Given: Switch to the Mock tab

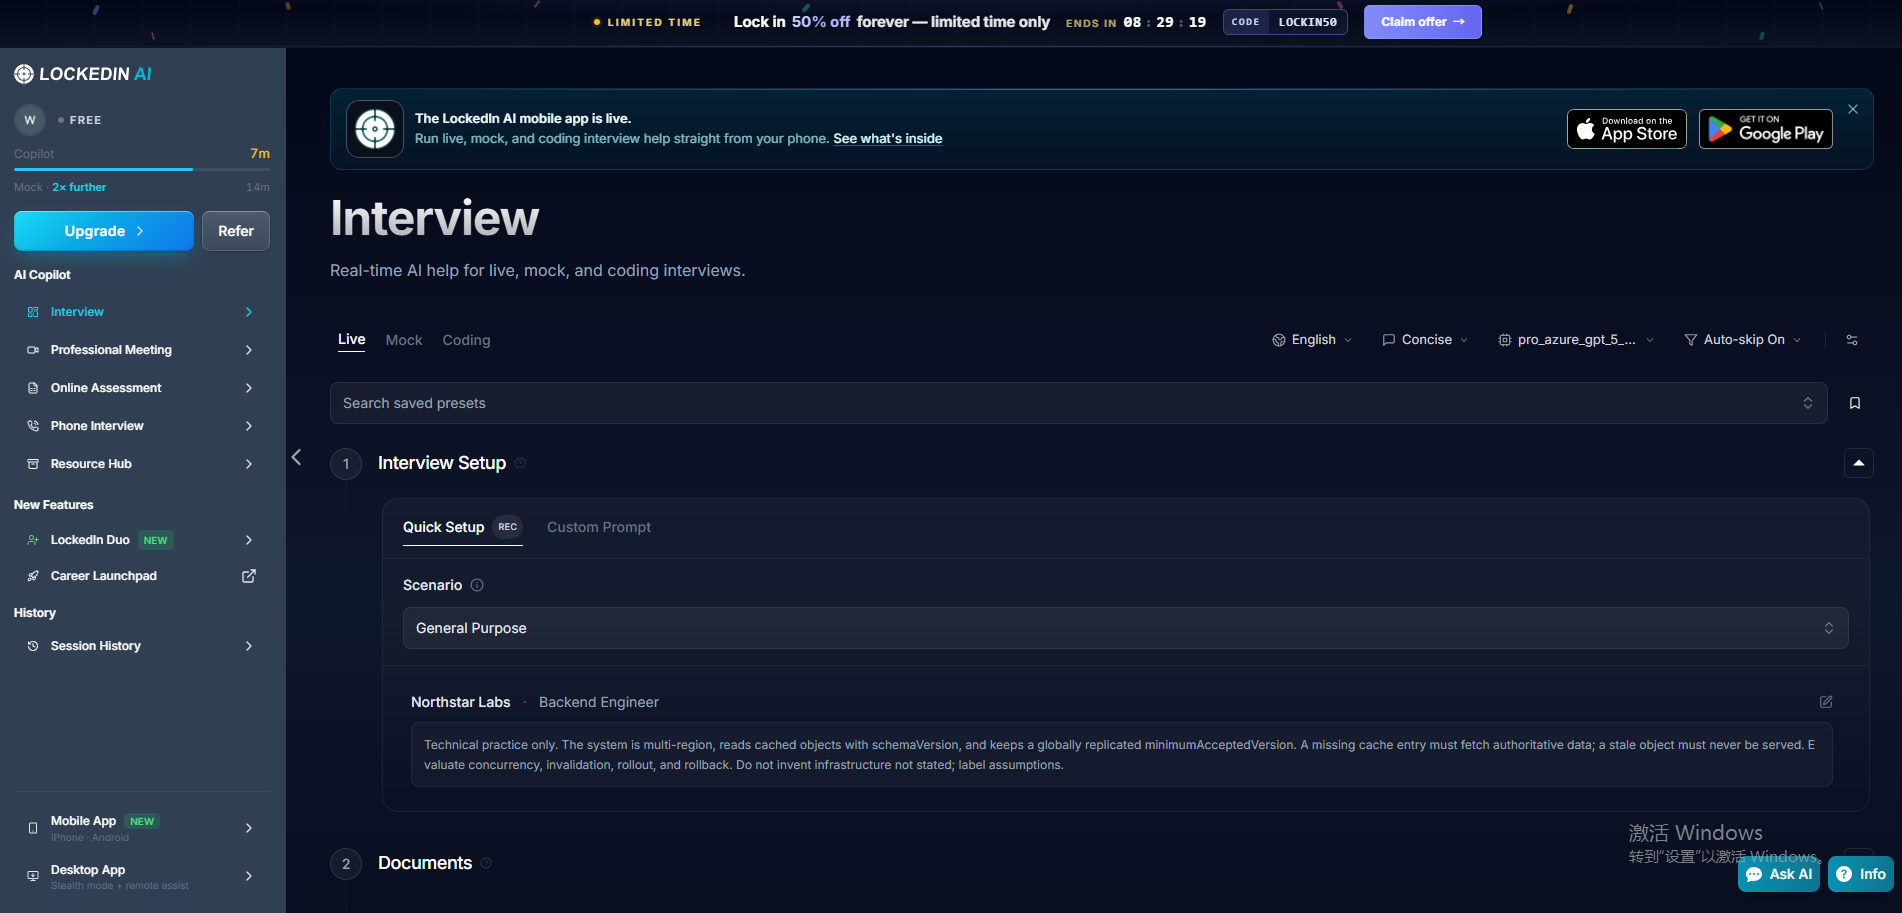Looking at the screenshot, I should click(x=404, y=340).
